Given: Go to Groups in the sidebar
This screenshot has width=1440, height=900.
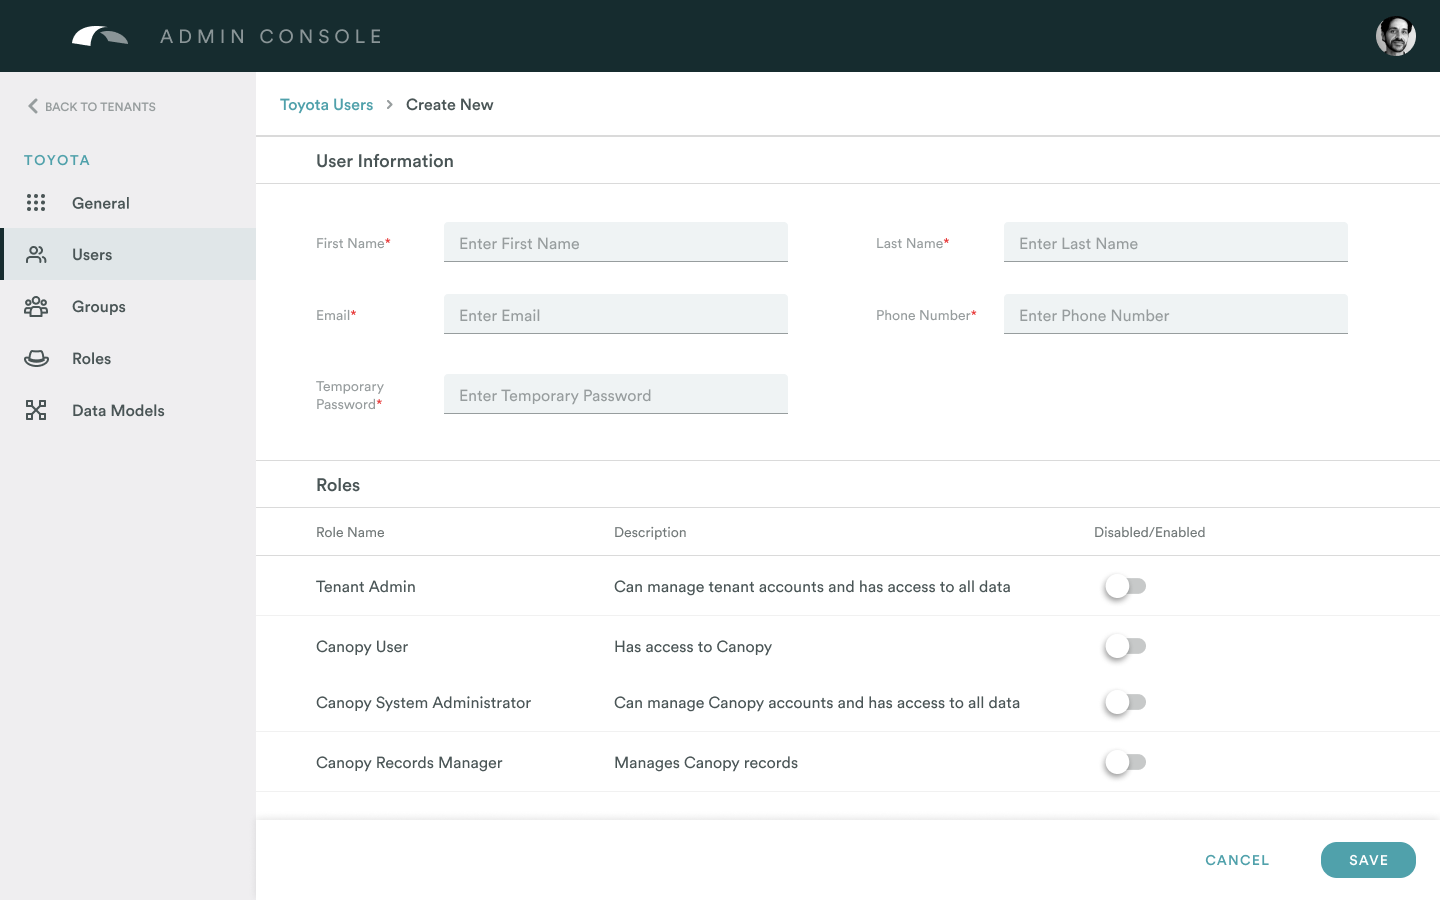Looking at the screenshot, I should [x=128, y=307].
